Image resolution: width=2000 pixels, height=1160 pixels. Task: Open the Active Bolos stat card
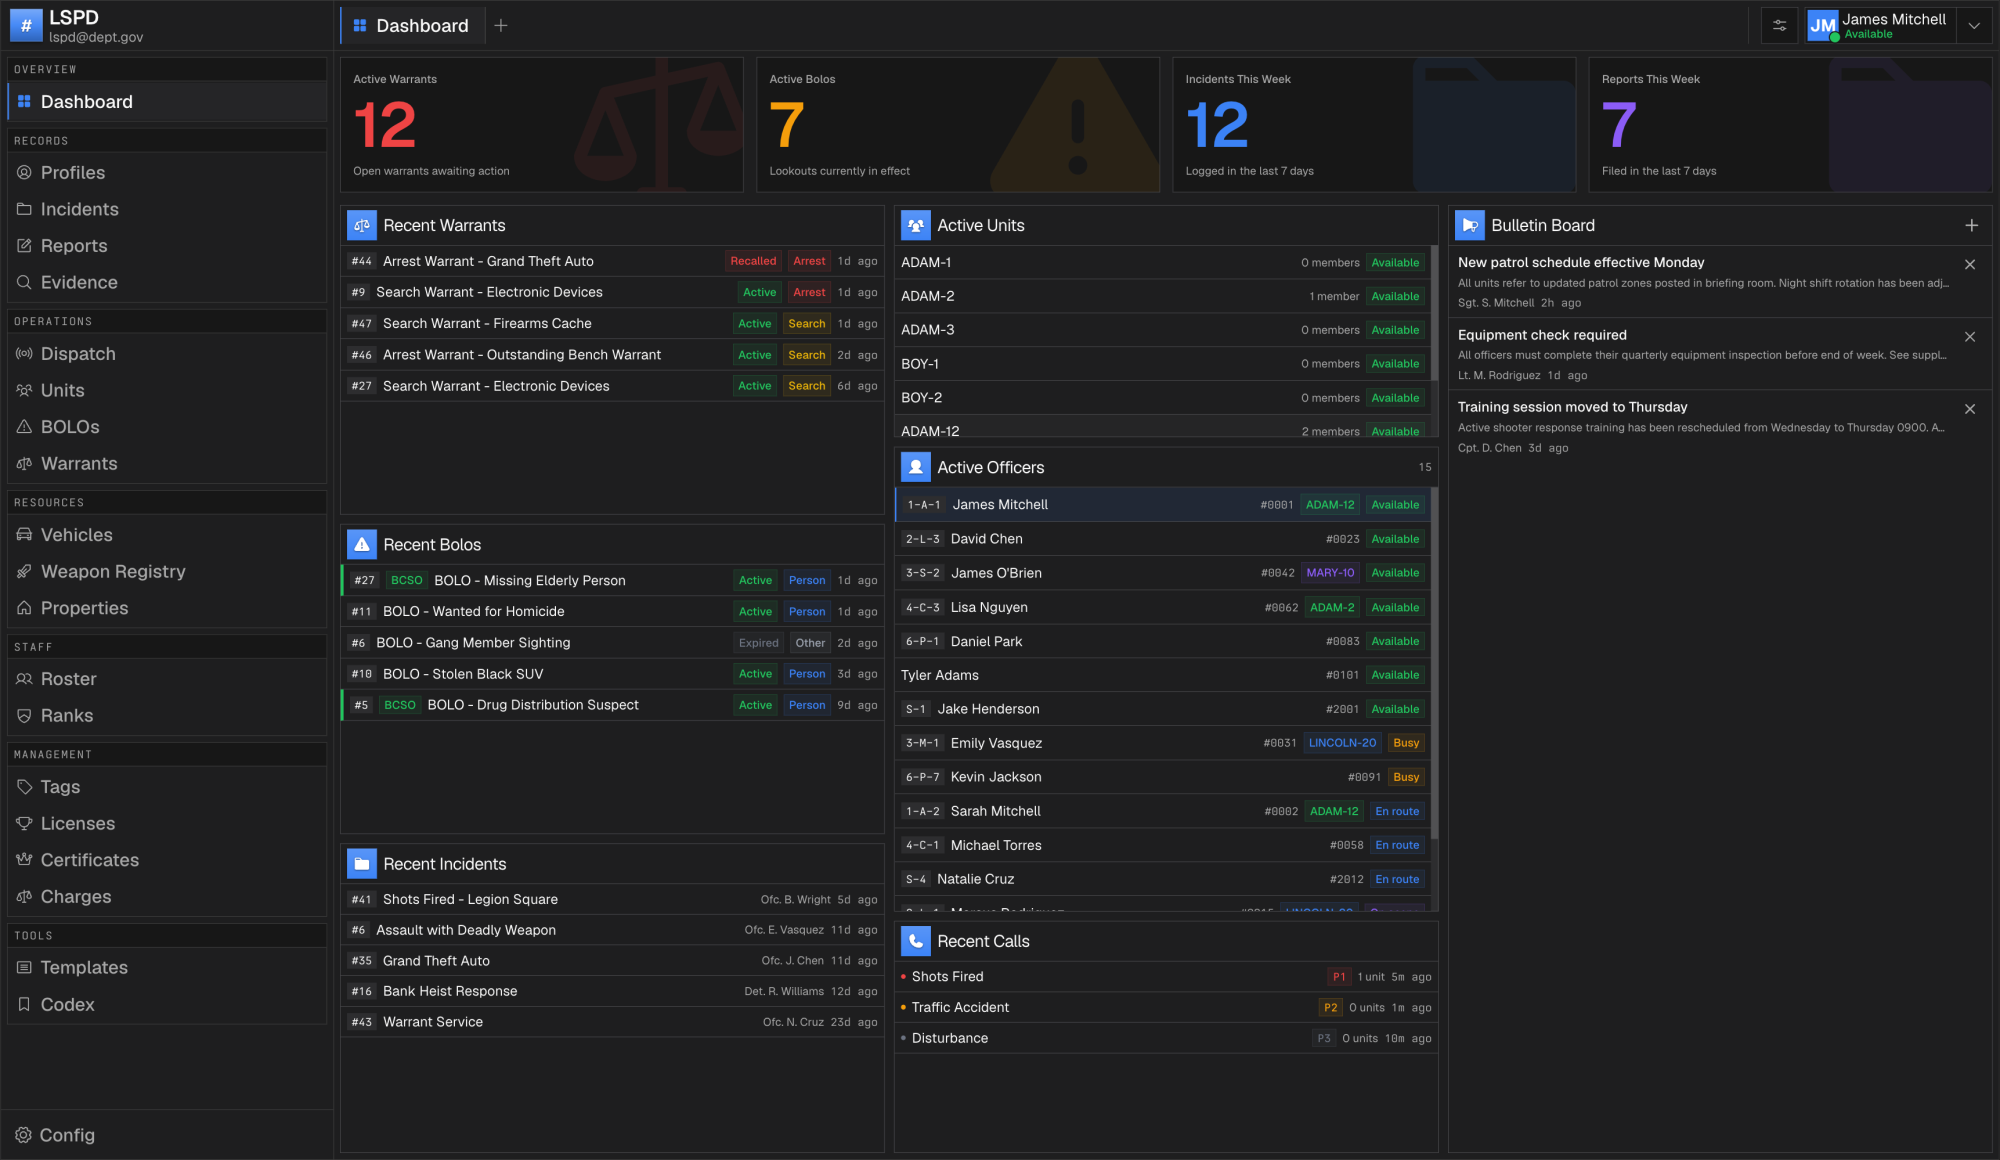point(958,125)
